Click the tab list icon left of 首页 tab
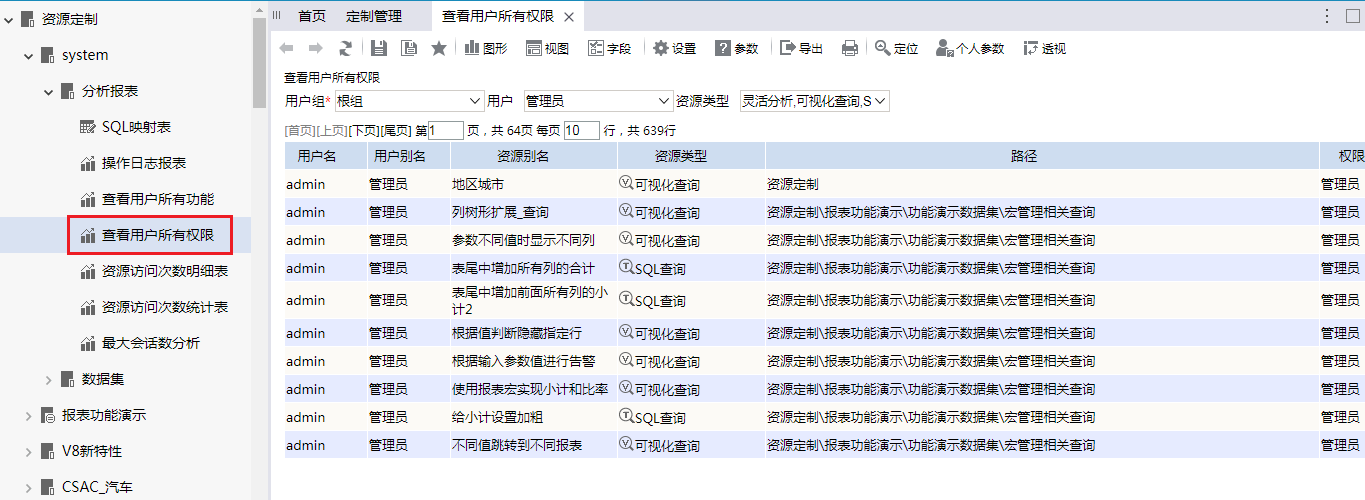This screenshot has height=500, width=1365. (277, 16)
